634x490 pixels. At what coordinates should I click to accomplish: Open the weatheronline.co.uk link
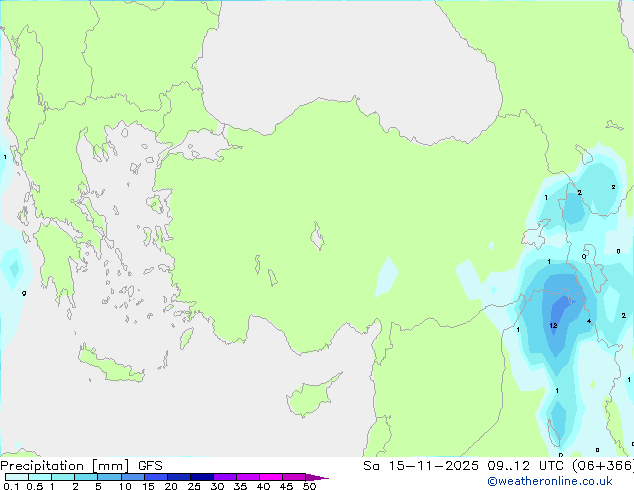550,481
